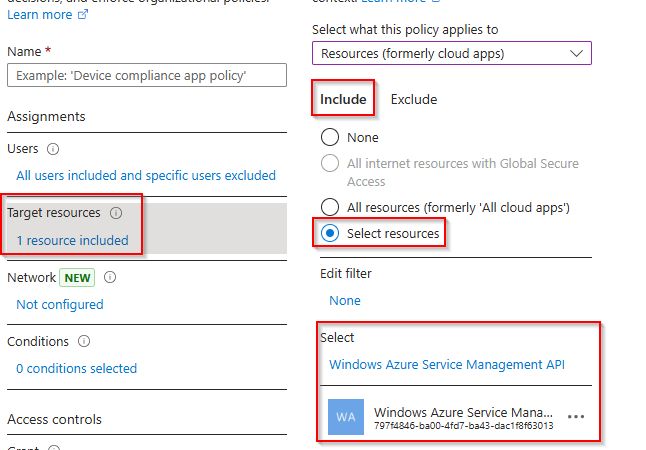Click the WA application avatar icon
The image size is (646, 450).
[346, 417]
